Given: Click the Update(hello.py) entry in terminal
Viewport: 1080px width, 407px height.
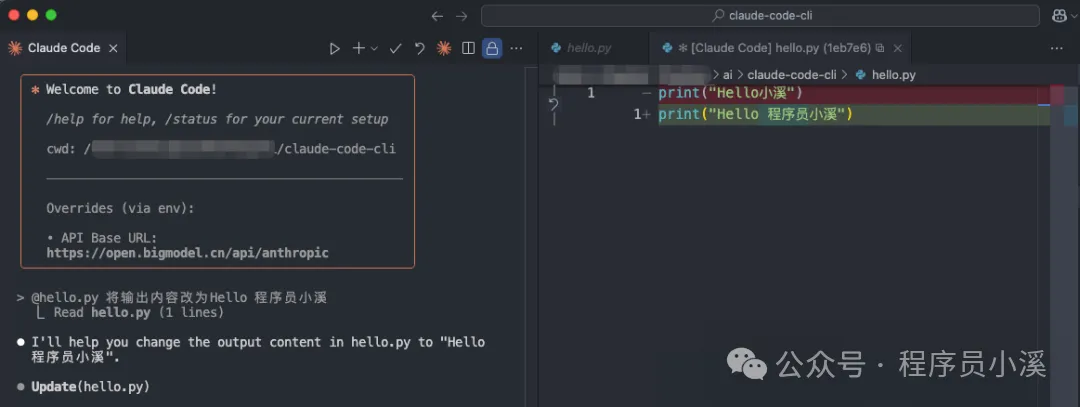Looking at the screenshot, I should [x=90, y=386].
